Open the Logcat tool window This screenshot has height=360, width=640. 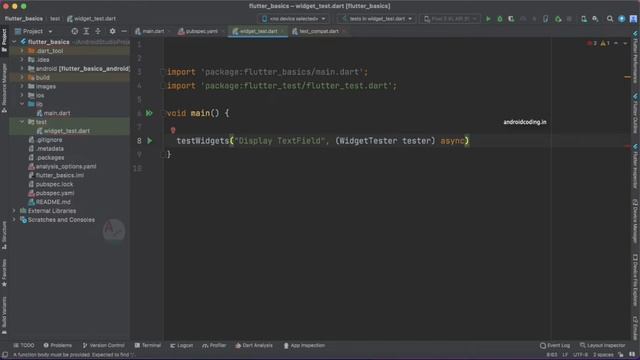(181, 345)
